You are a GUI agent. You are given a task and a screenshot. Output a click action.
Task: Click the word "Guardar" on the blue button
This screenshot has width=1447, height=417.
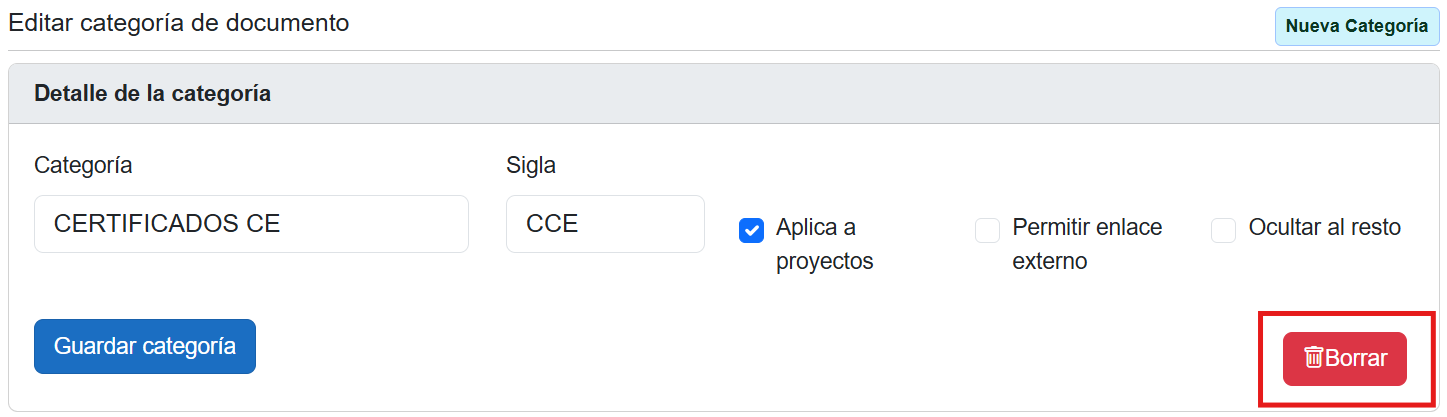(96, 346)
